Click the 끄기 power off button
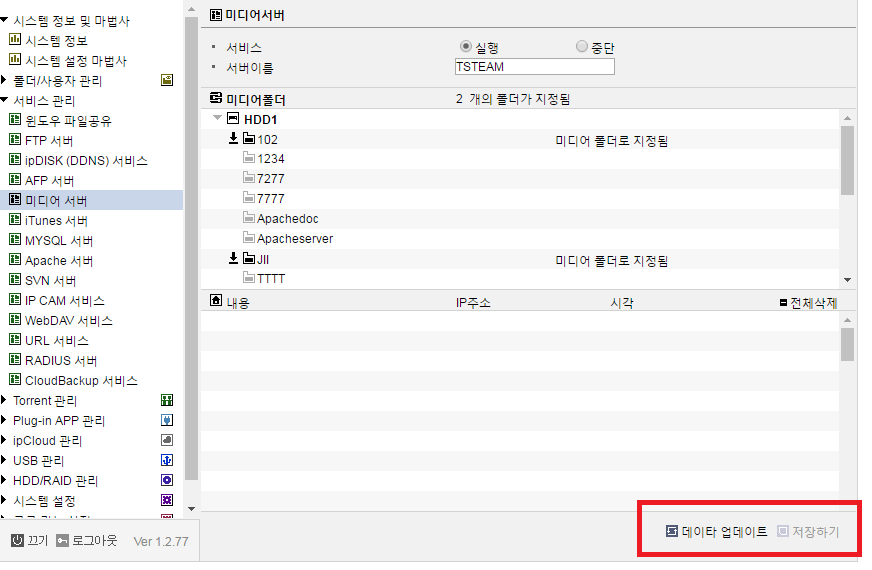The height and width of the screenshot is (570, 872). coord(30,541)
